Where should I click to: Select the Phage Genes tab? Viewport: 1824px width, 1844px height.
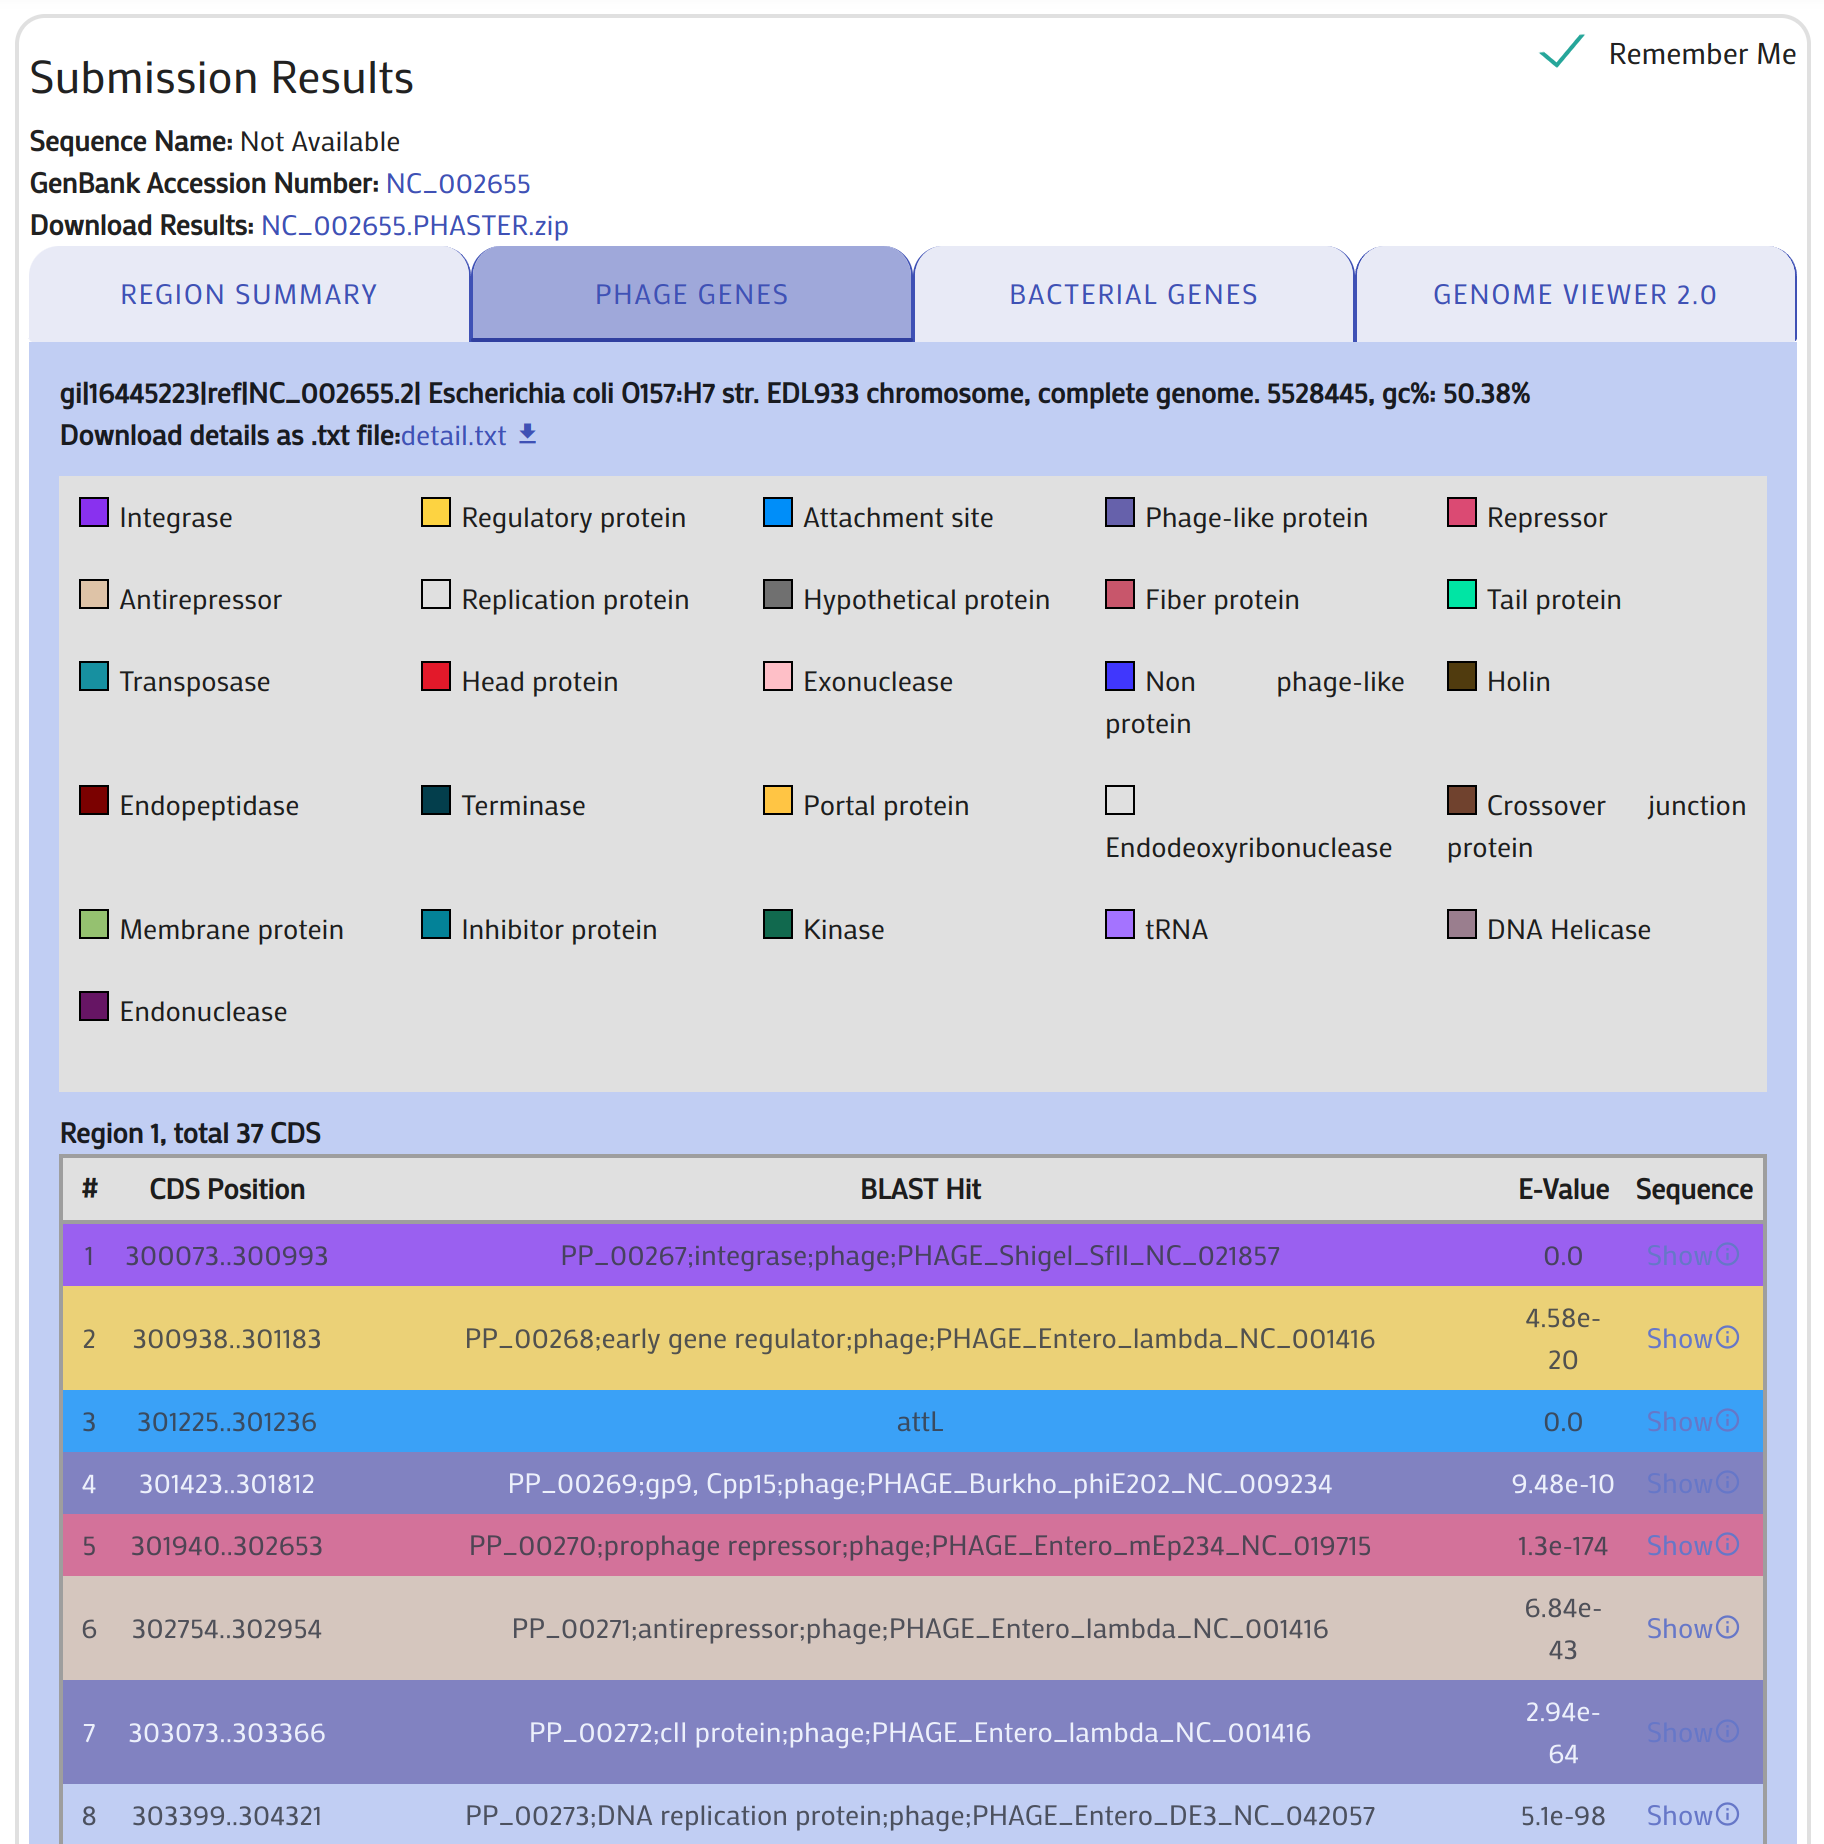691,294
